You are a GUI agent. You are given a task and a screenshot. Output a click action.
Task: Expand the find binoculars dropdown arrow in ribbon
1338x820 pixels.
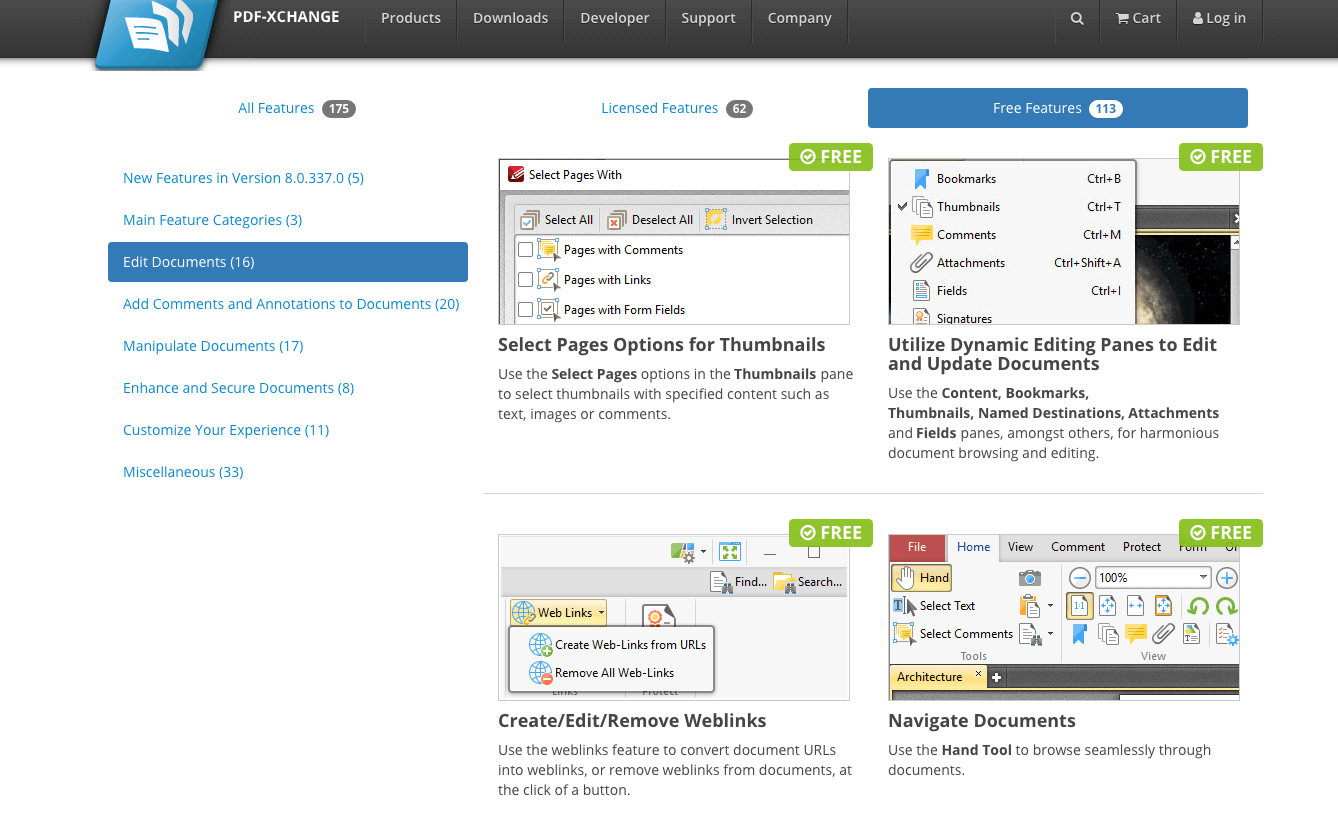pos(1050,634)
